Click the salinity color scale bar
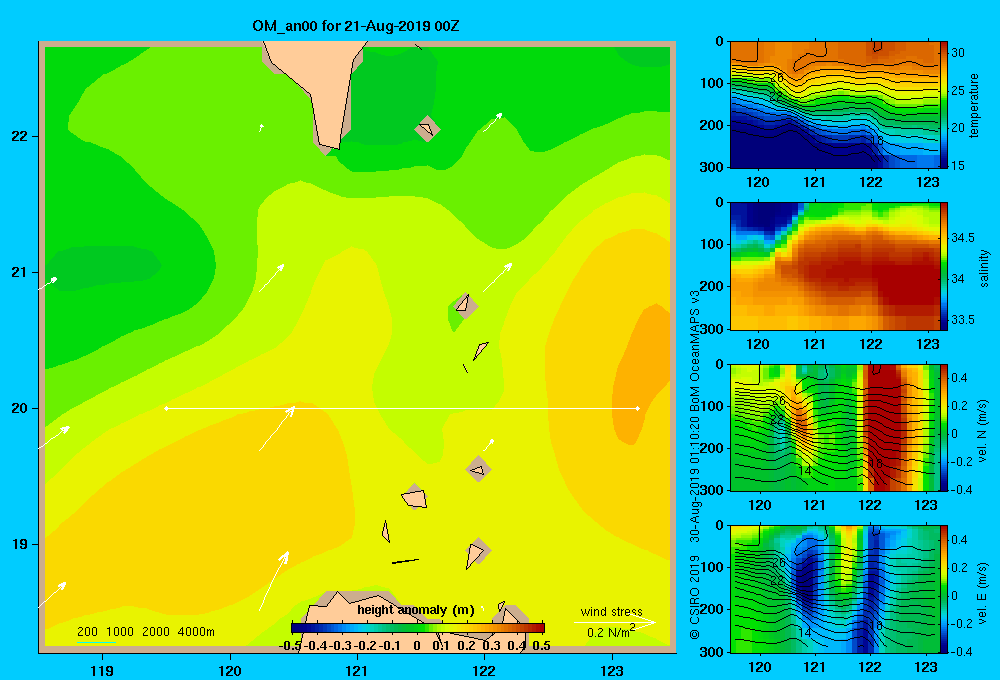This screenshot has height=680, width=1000. pyautogui.click(x=944, y=266)
